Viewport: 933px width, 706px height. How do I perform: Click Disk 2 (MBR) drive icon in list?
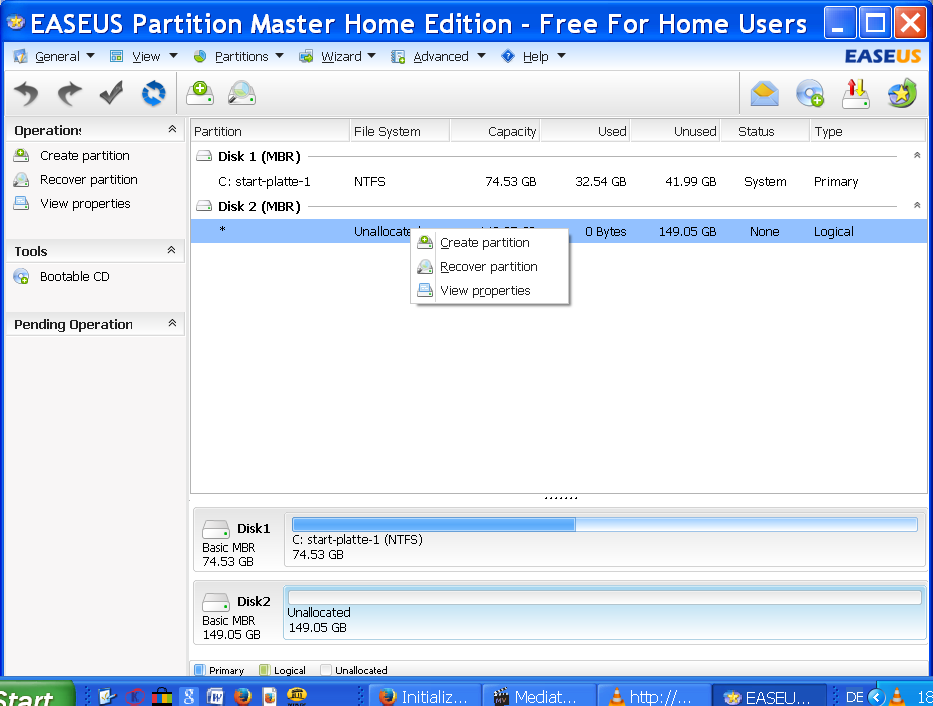204,206
